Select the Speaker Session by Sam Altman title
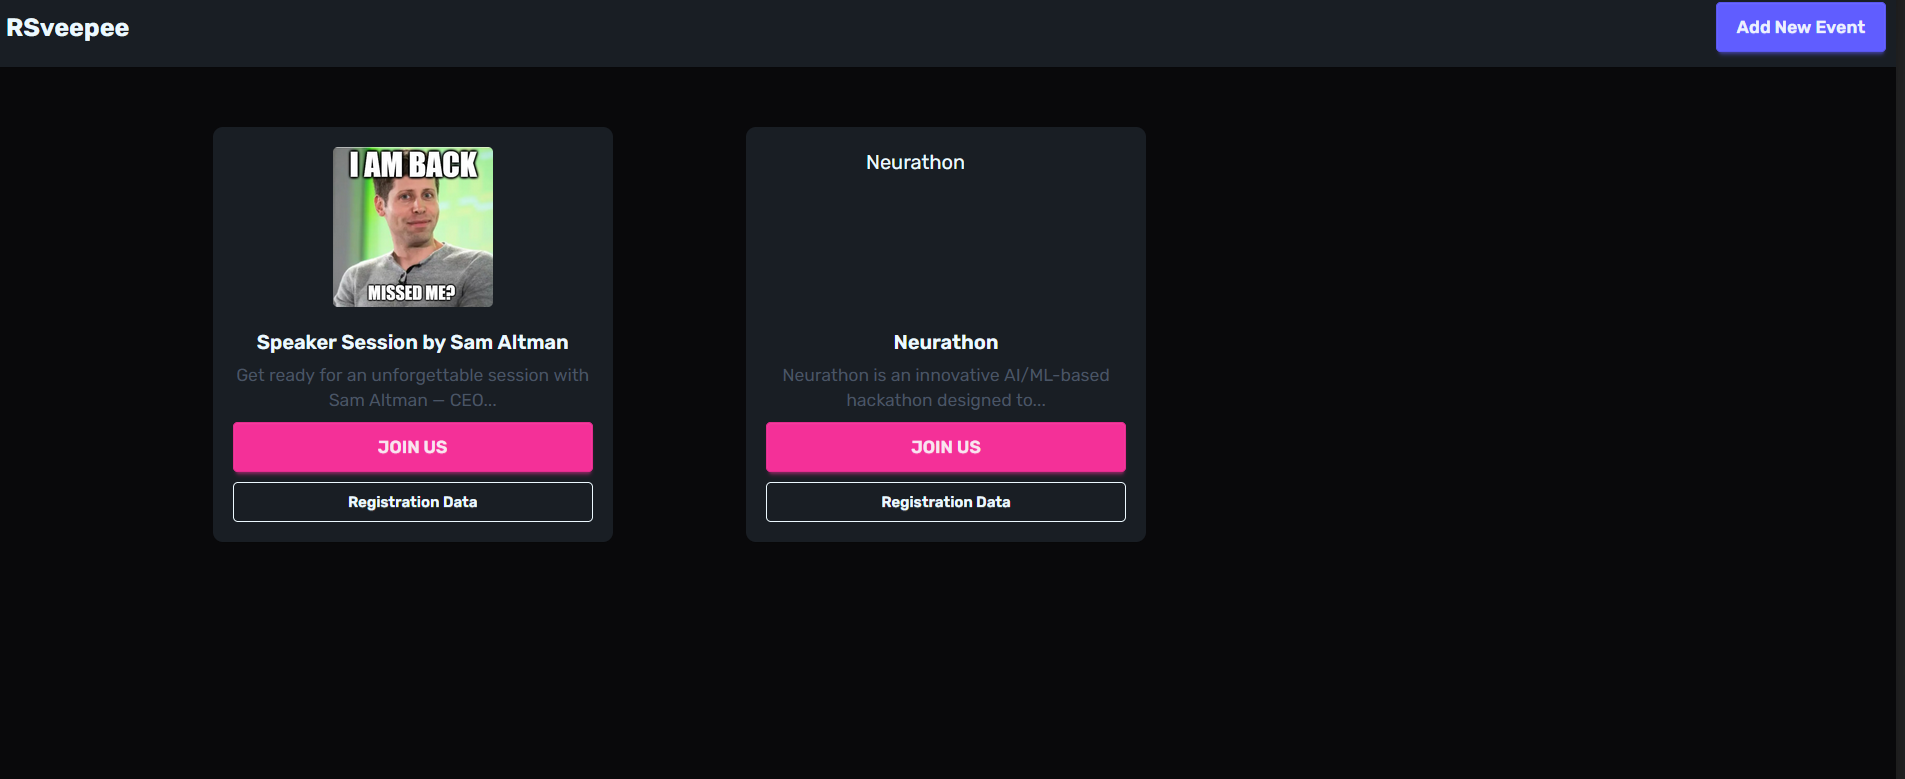This screenshot has width=1905, height=779. pyautogui.click(x=412, y=342)
